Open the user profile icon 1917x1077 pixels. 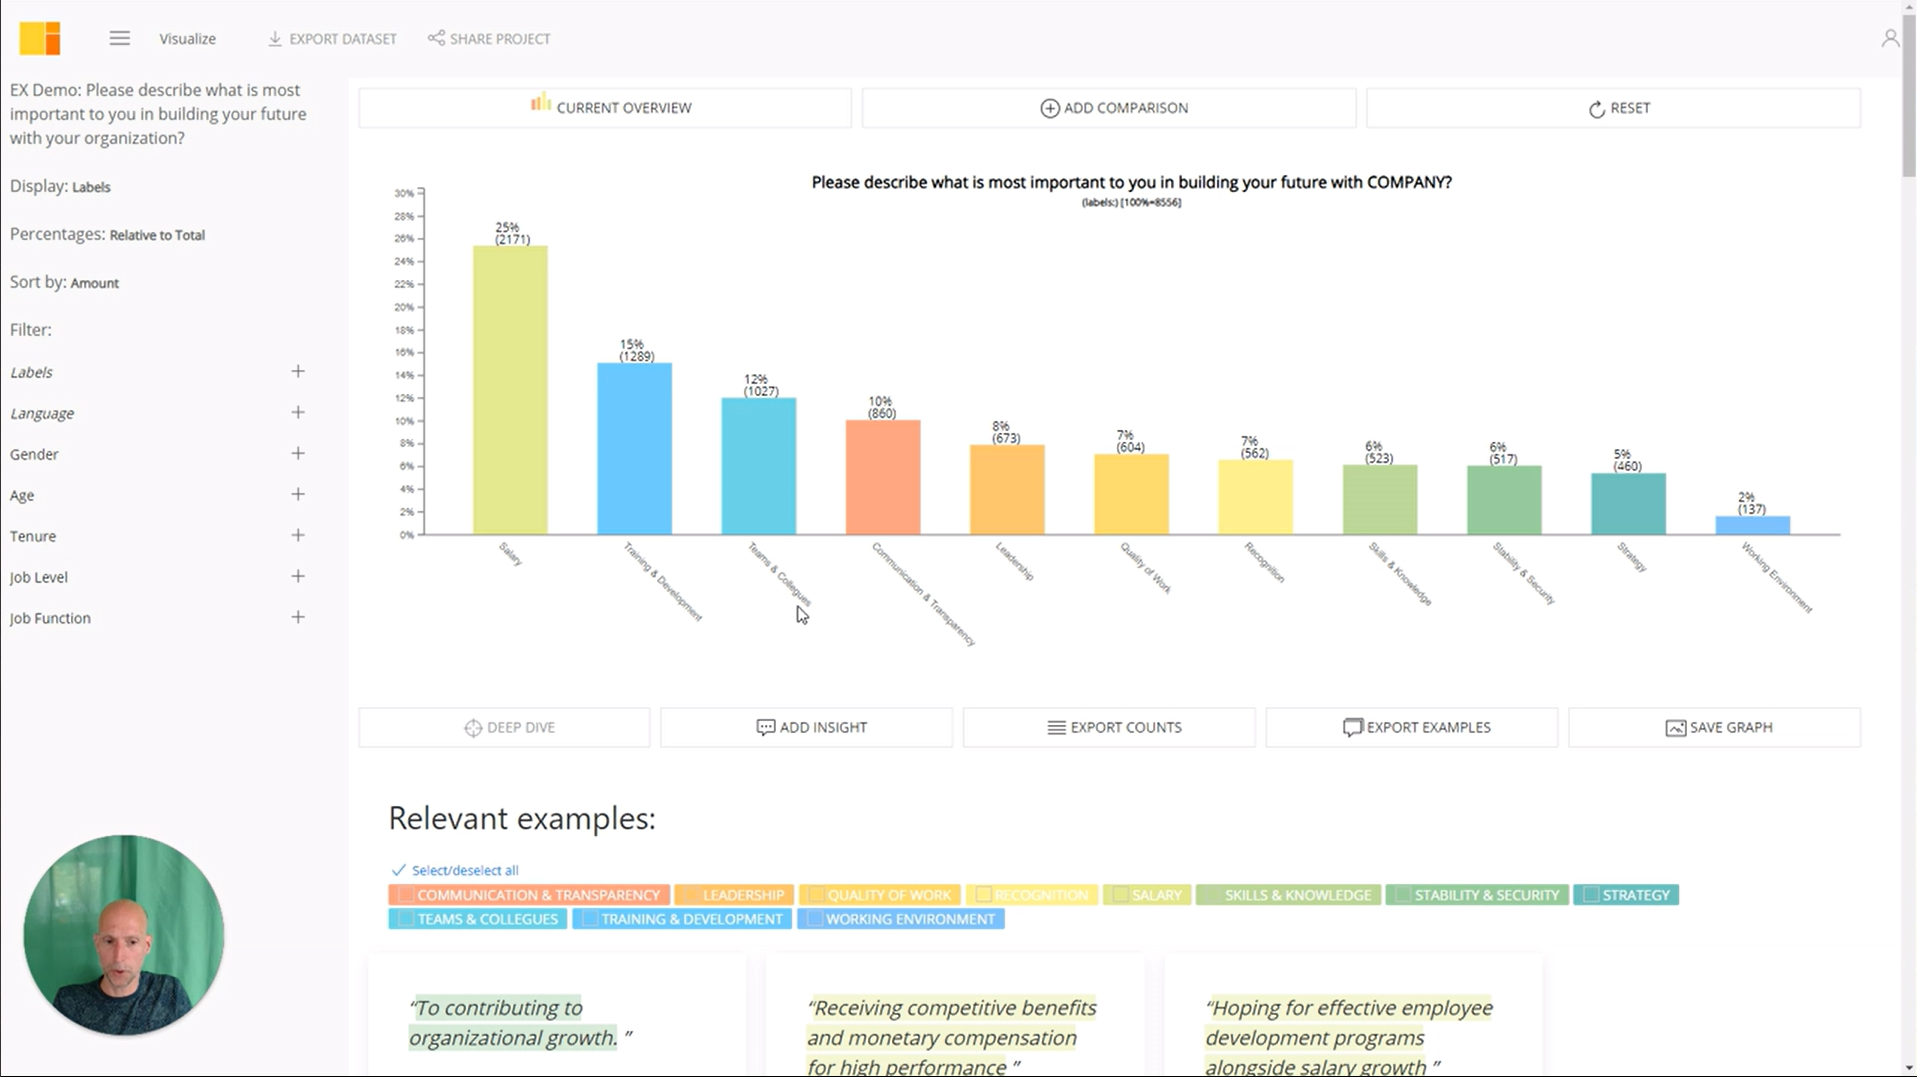tap(1890, 37)
